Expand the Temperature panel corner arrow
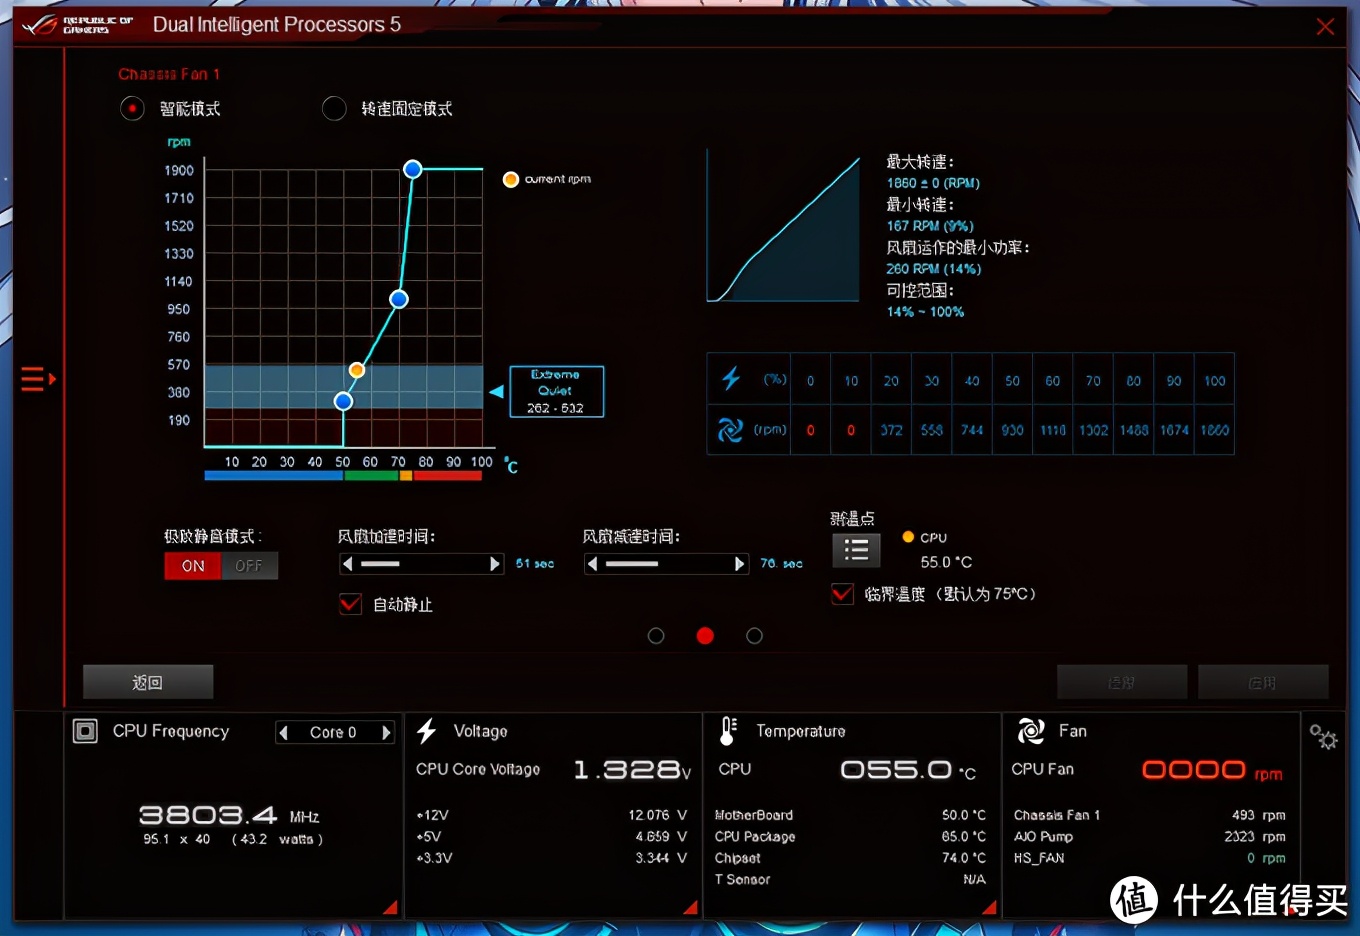1360x936 pixels. pyautogui.click(x=989, y=907)
